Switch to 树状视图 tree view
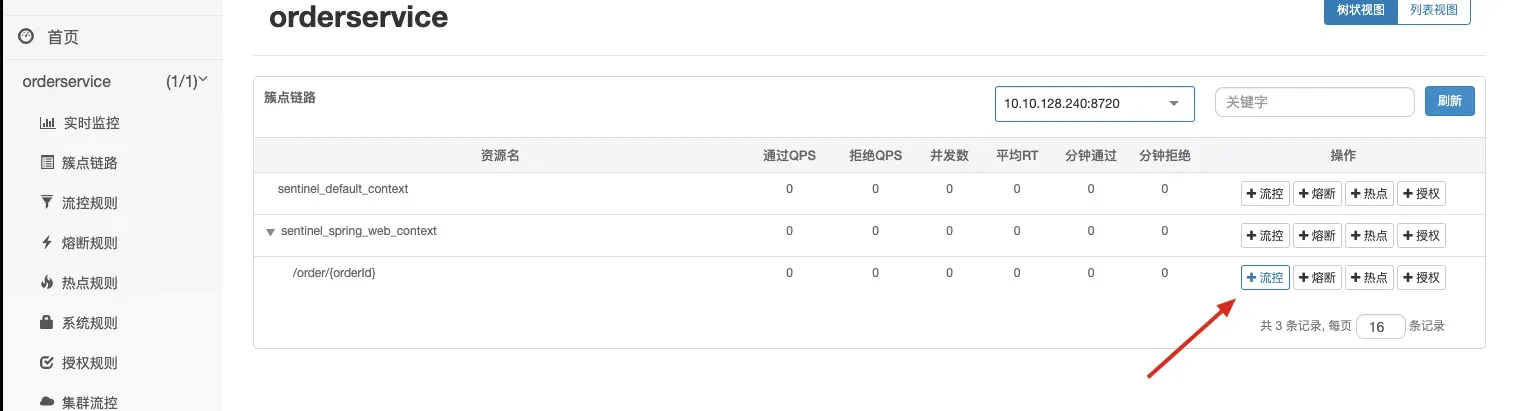The height and width of the screenshot is (411, 1513). pyautogui.click(x=1360, y=11)
